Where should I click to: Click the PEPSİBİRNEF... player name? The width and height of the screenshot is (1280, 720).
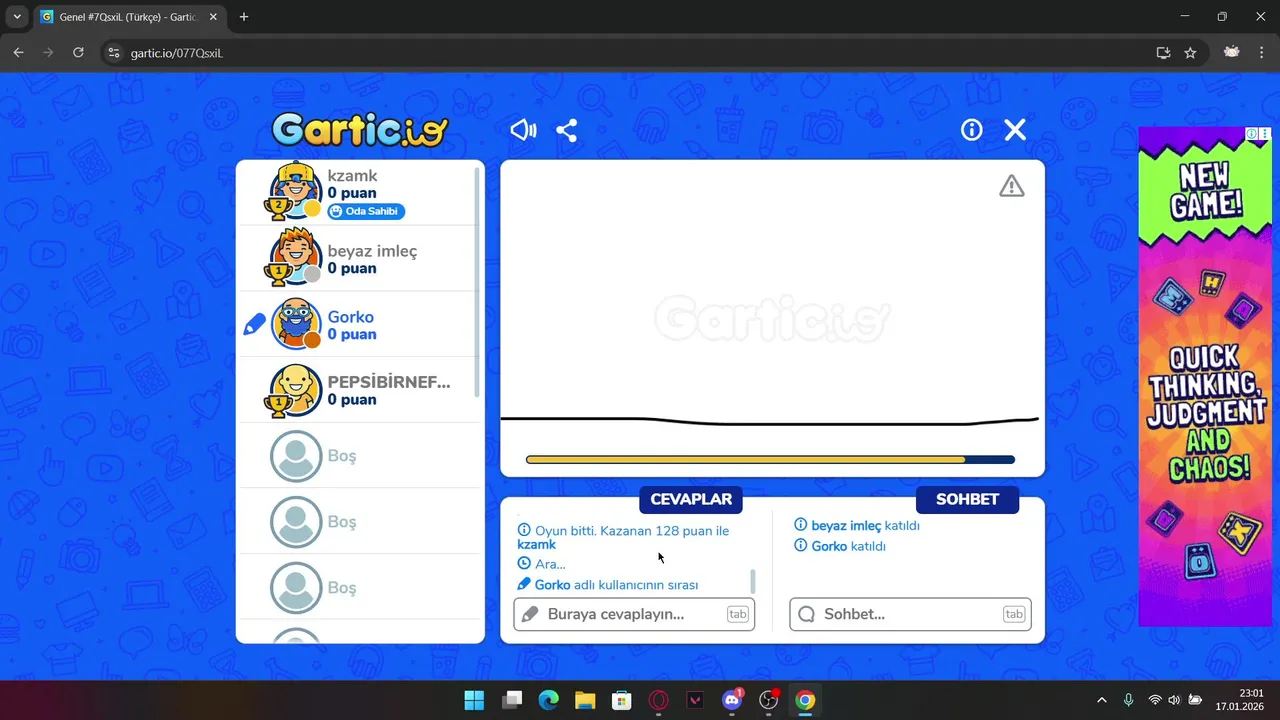pyautogui.click(x=389, y=382)
